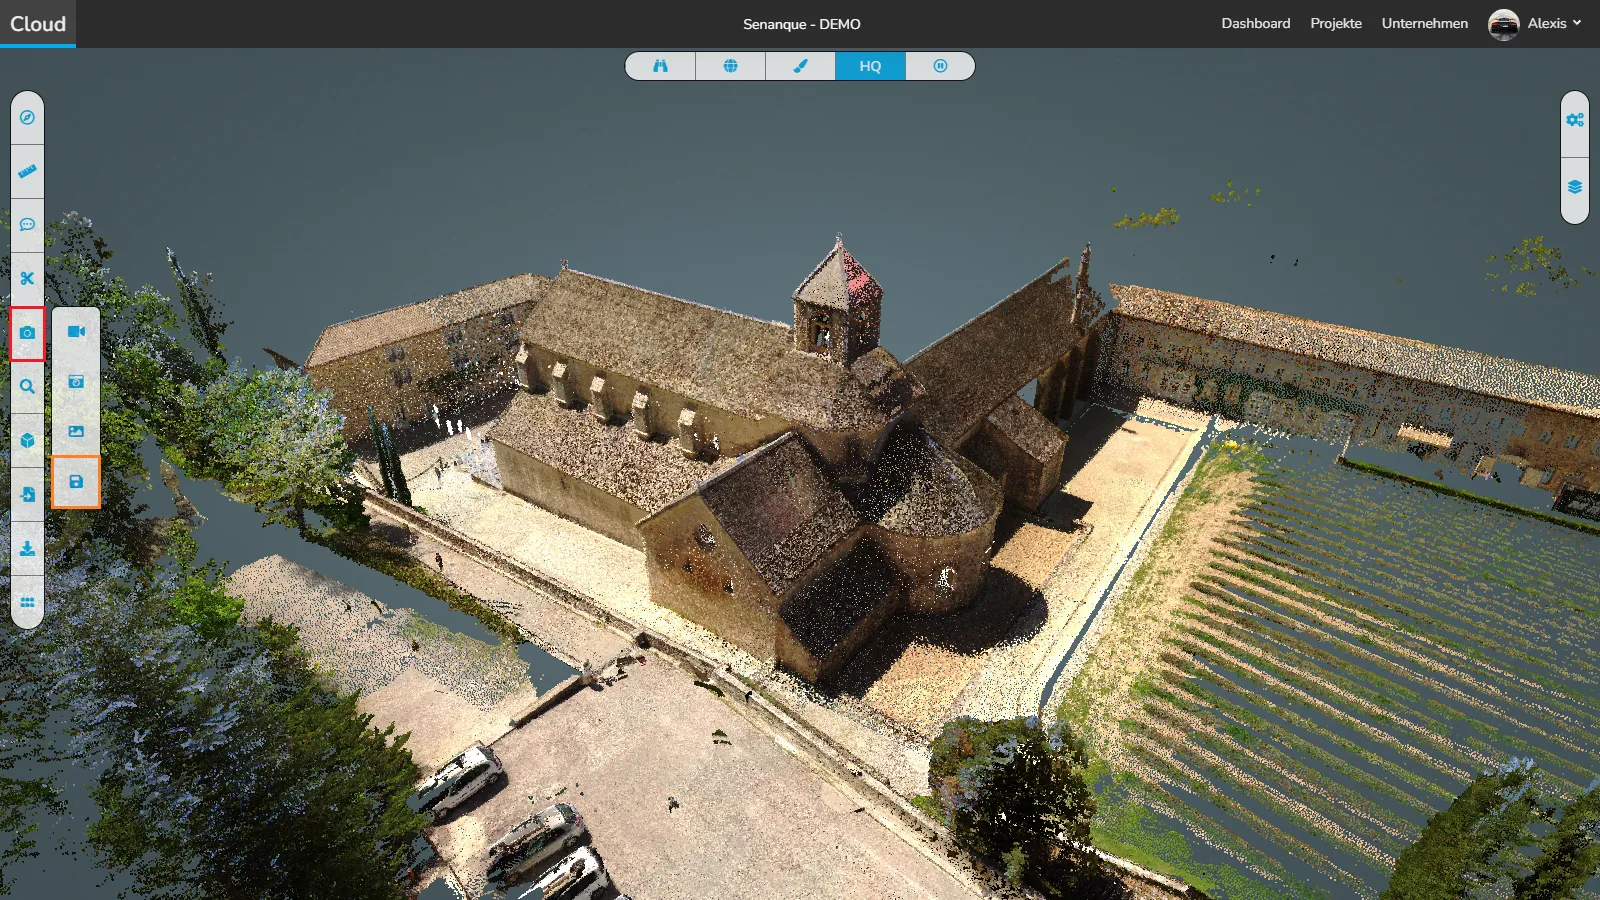
Task: Click the magnifier search icon
Action: 27,387
